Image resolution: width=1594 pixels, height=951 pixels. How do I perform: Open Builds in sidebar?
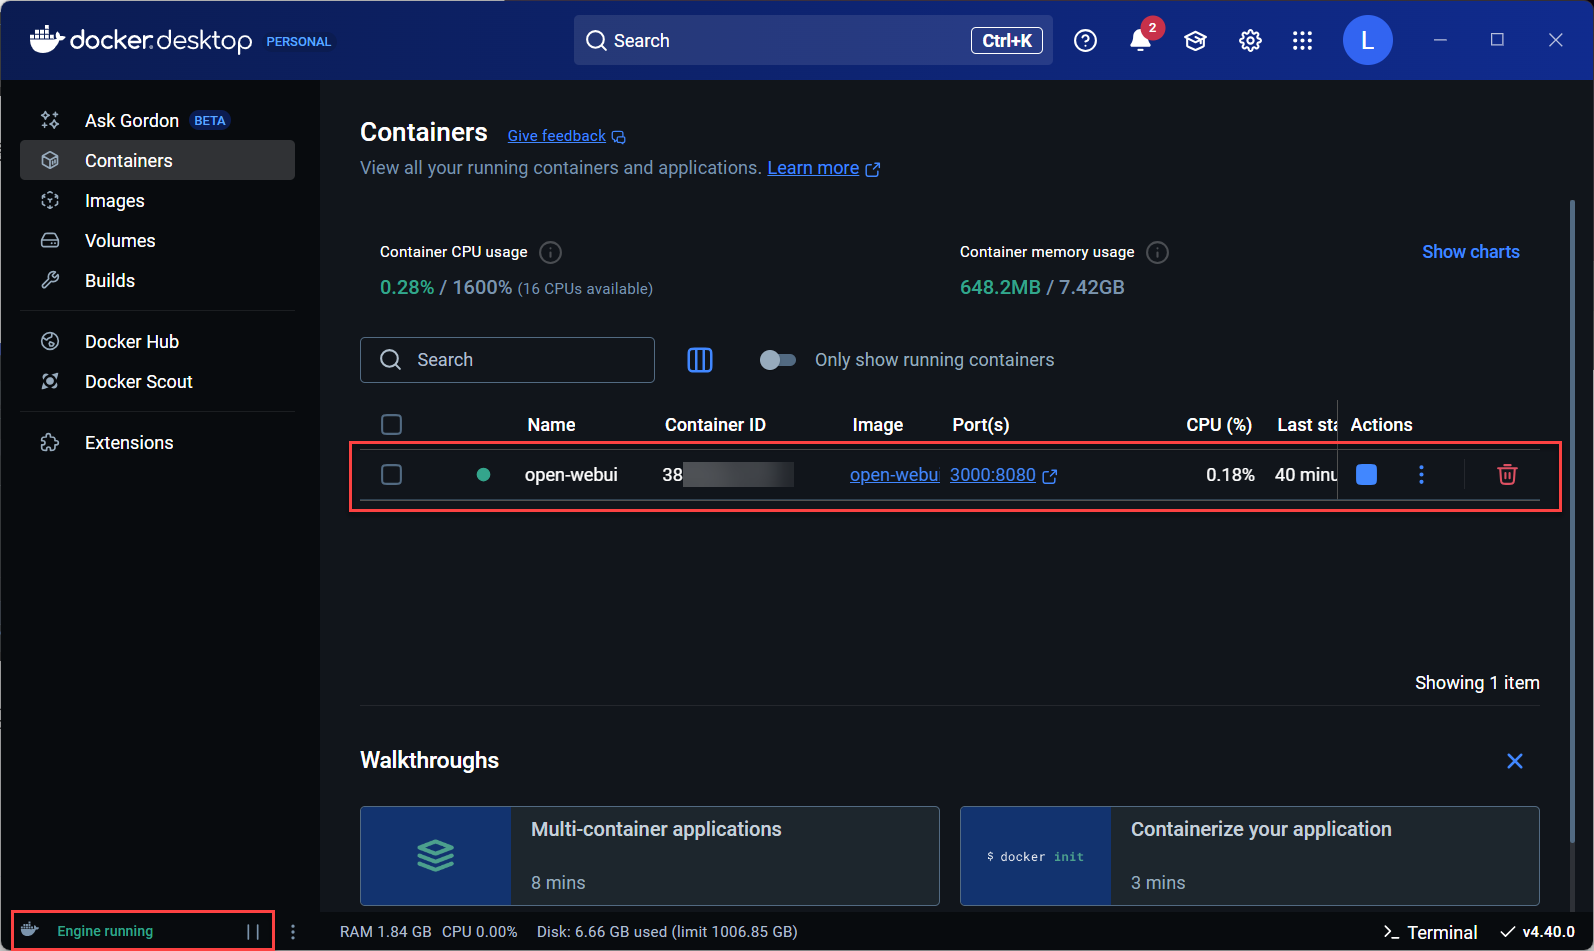click(157, 280)
